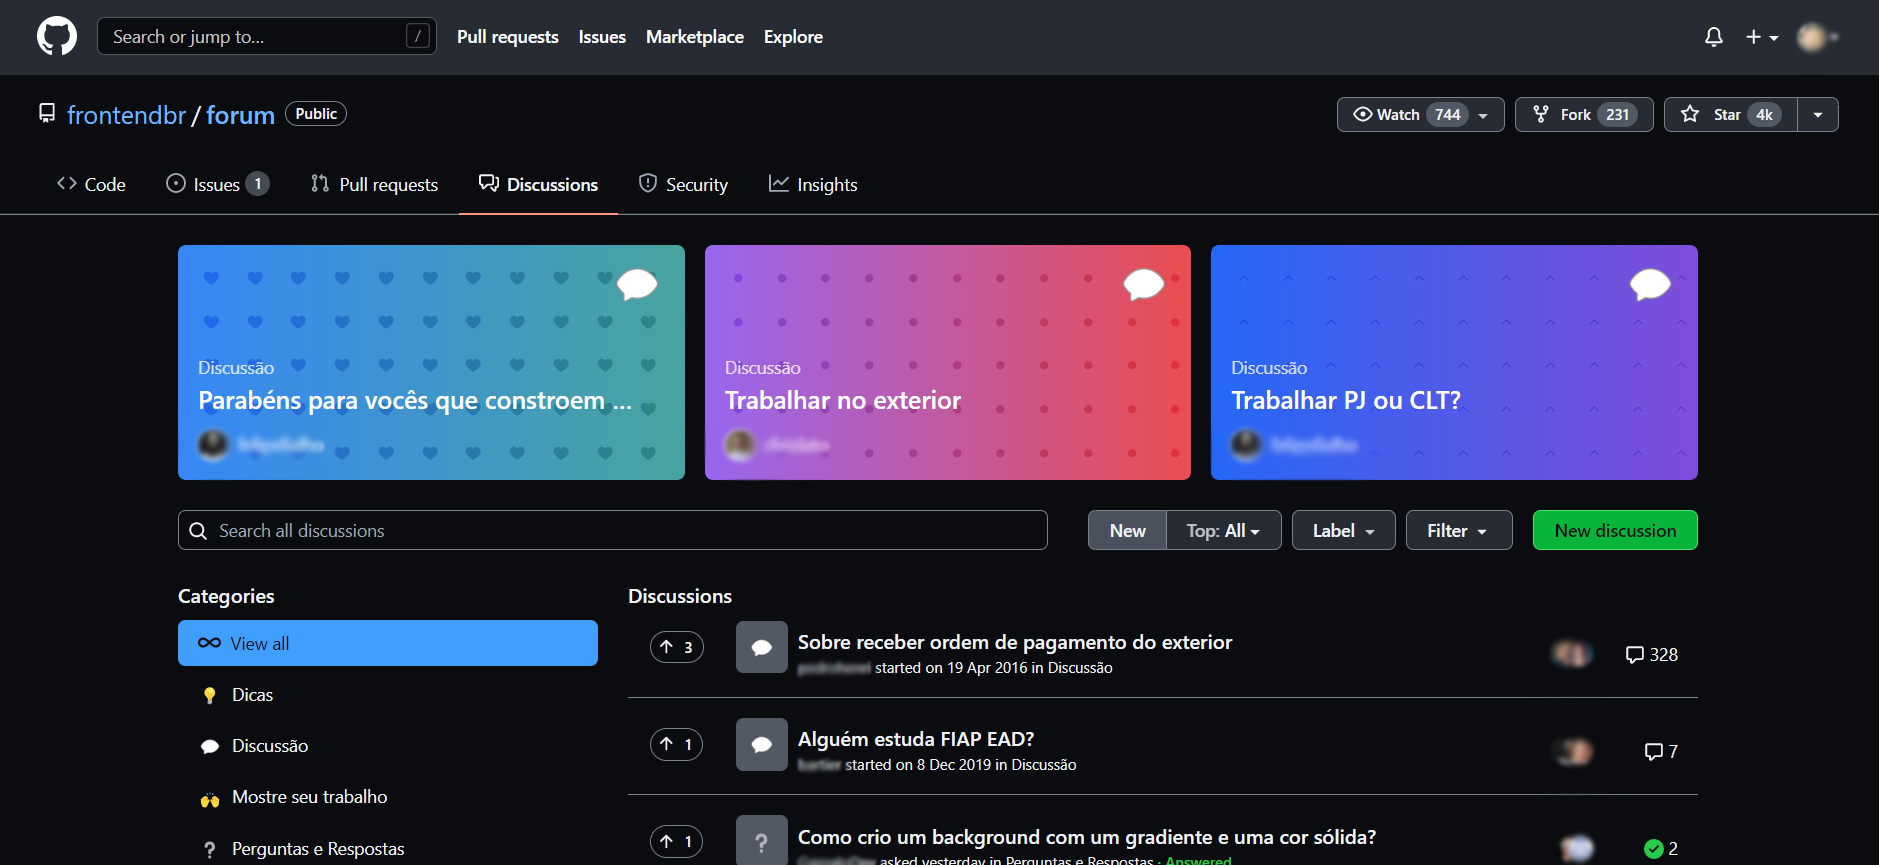Click participant avatars on Sobre receber ordem row
1879x865 pixels.
(1572, 654)
